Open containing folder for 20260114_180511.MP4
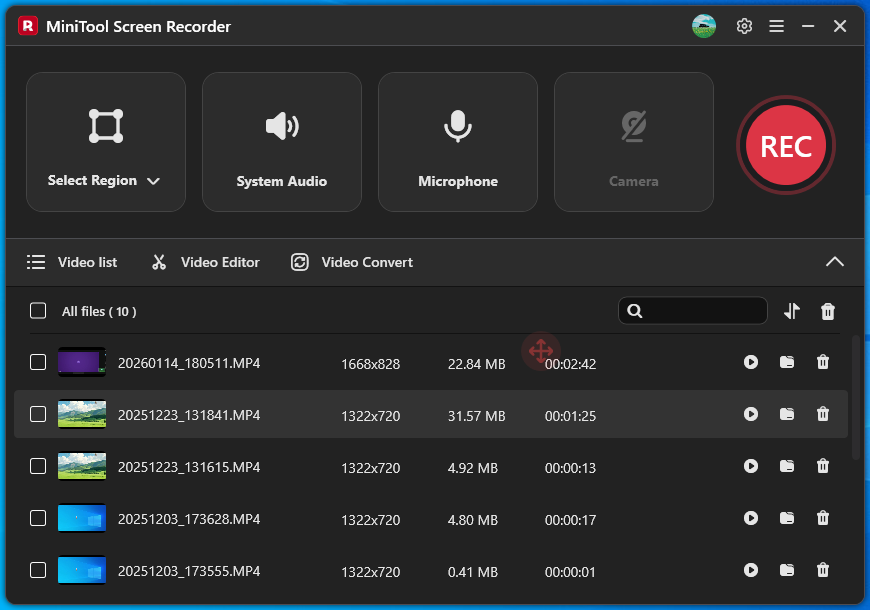870x610 pixels. (787, 362)
